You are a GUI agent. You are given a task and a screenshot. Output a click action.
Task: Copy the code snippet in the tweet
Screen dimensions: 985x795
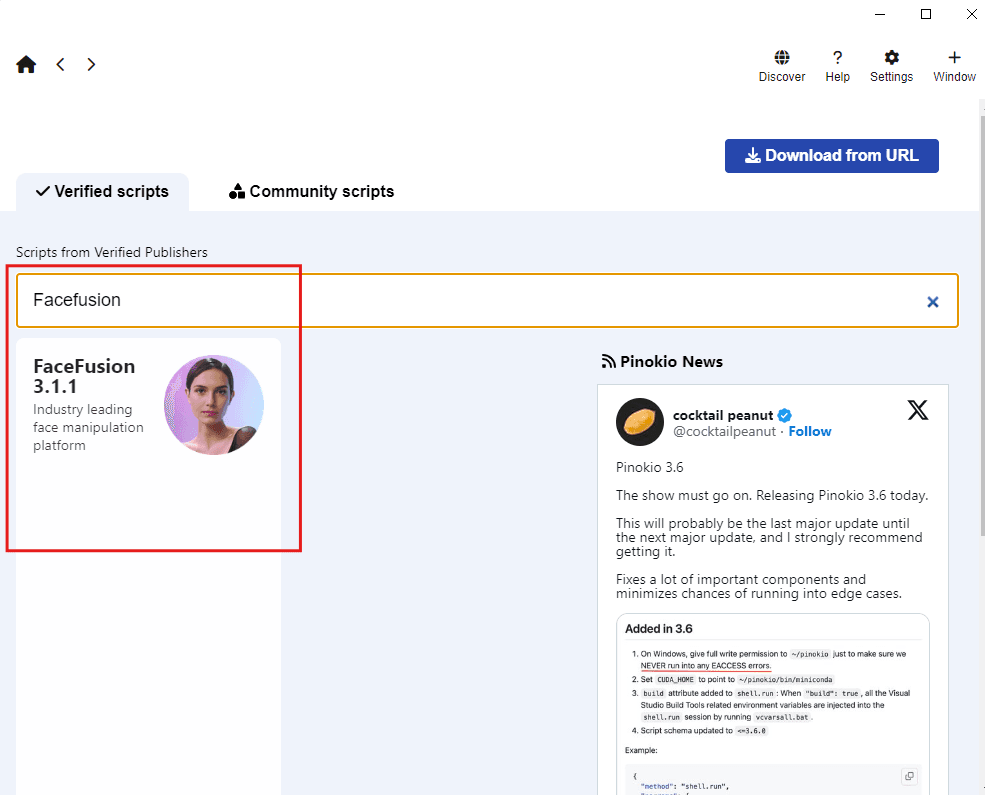[x=910, y=777]
